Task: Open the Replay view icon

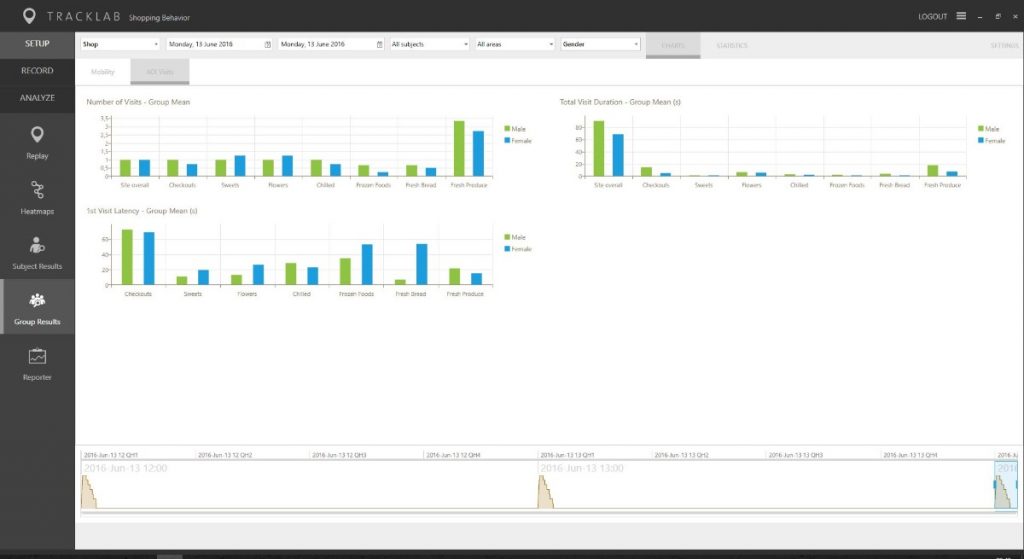Action: [37, 135]
